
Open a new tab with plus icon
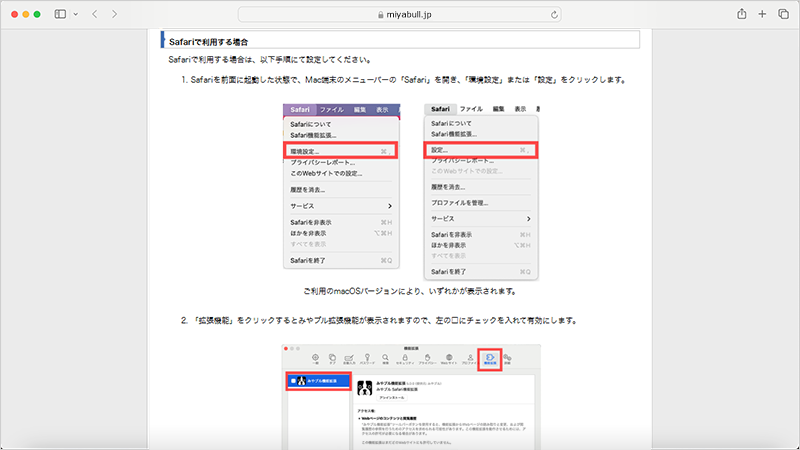click(762, 15)
